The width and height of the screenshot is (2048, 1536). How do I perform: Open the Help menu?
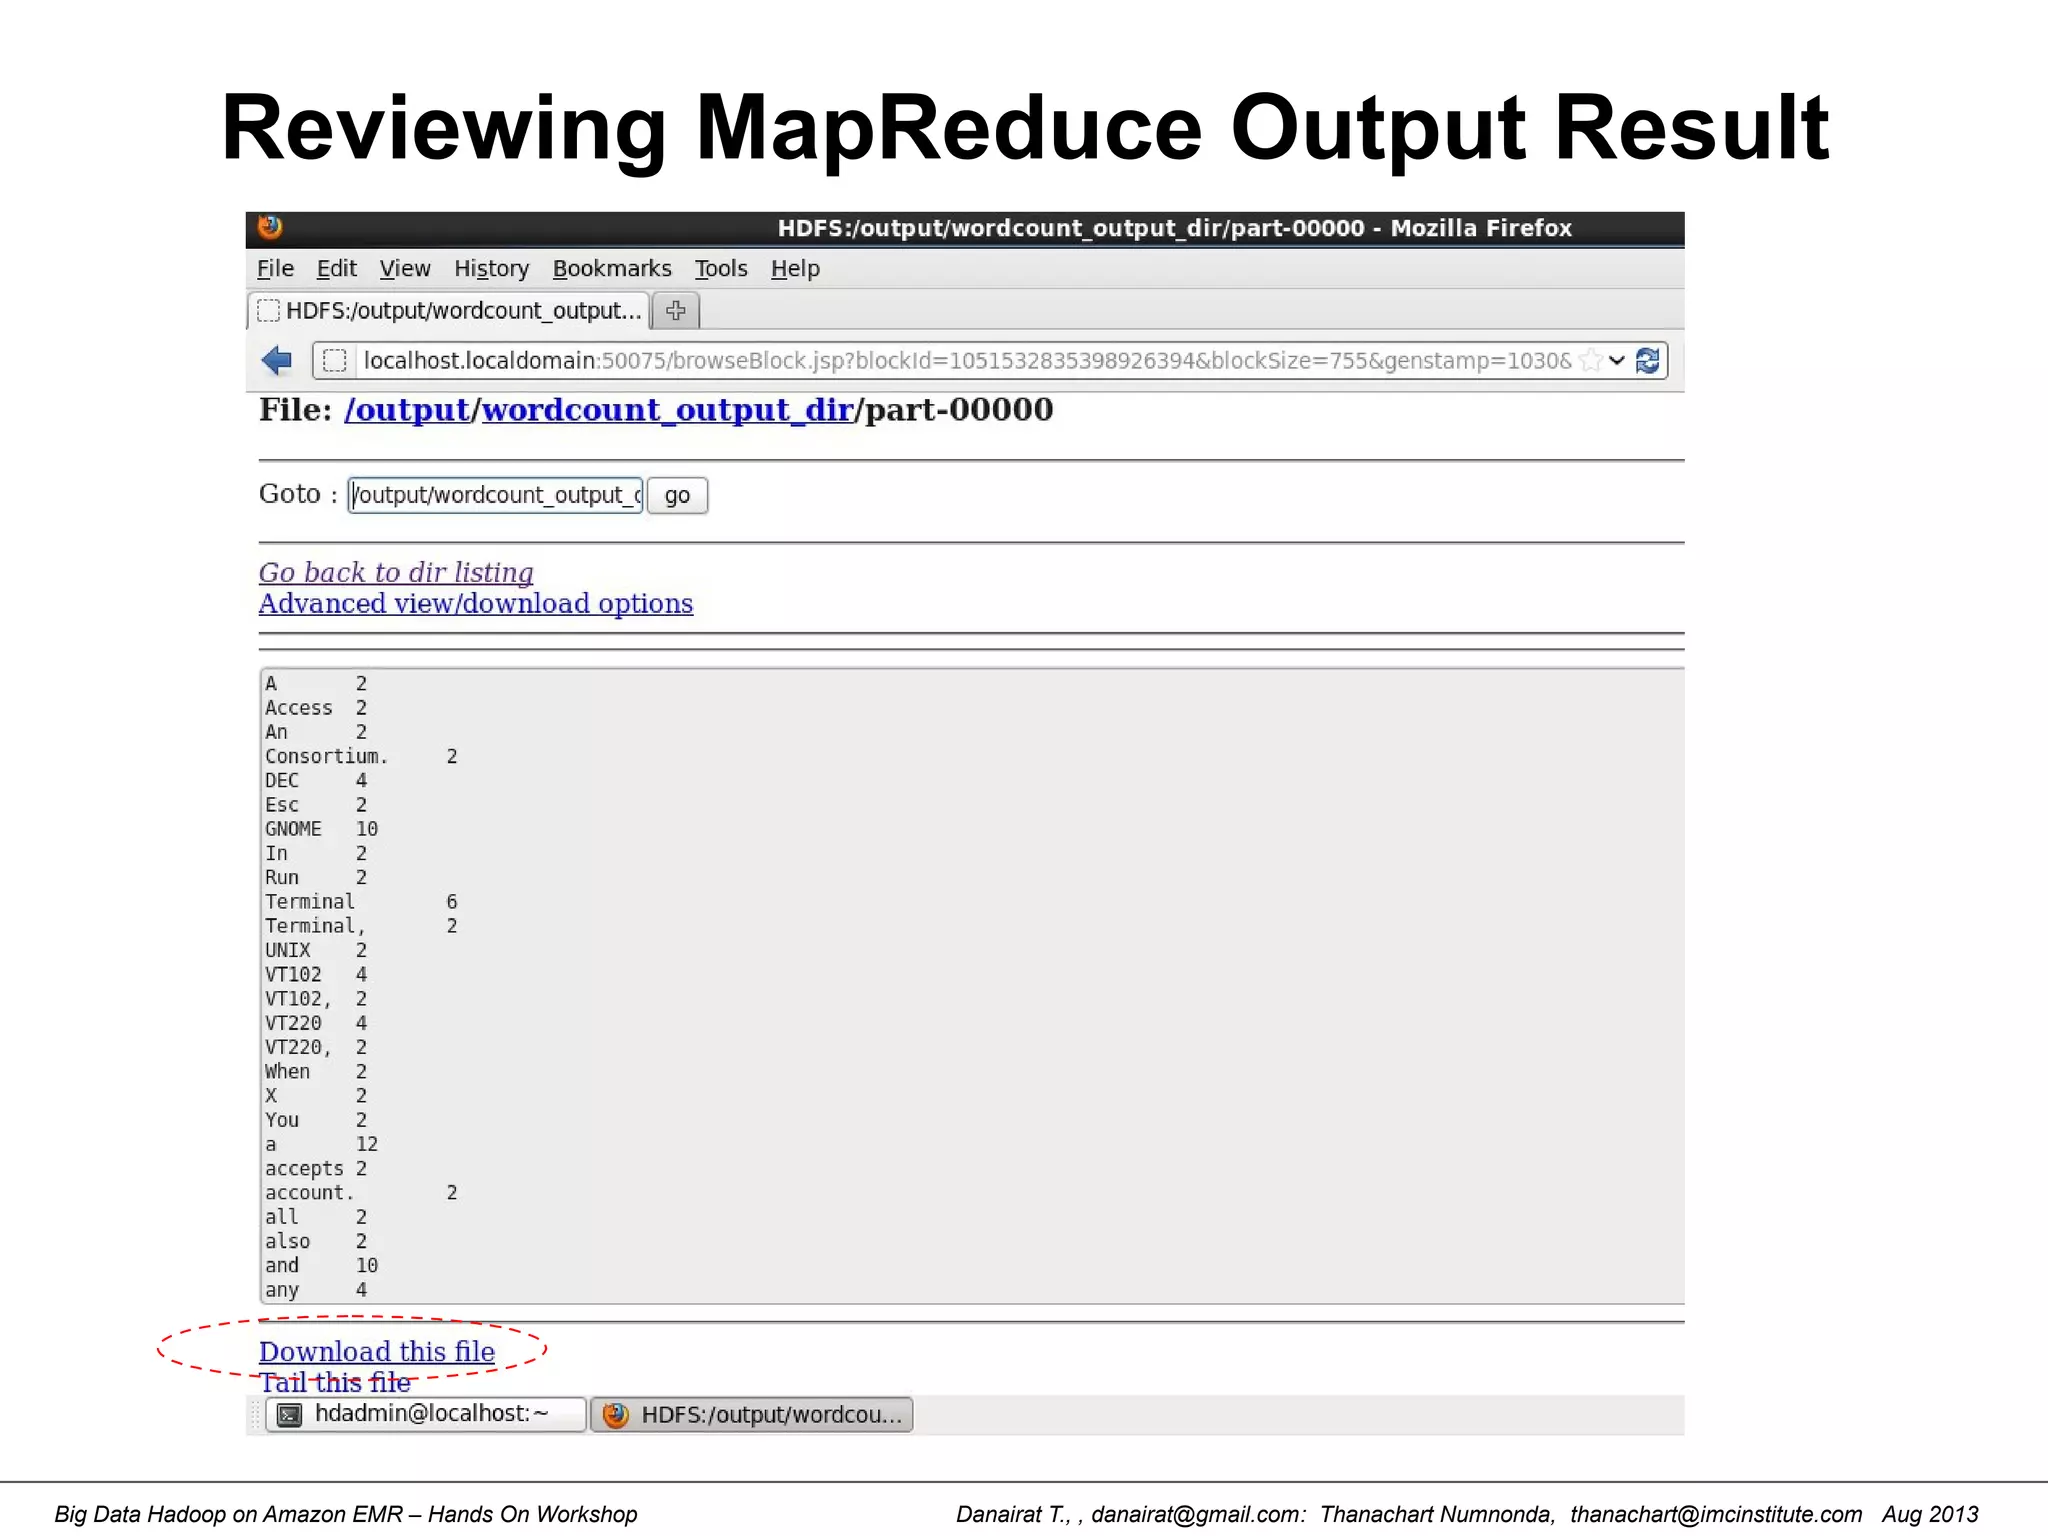[795, 268]
